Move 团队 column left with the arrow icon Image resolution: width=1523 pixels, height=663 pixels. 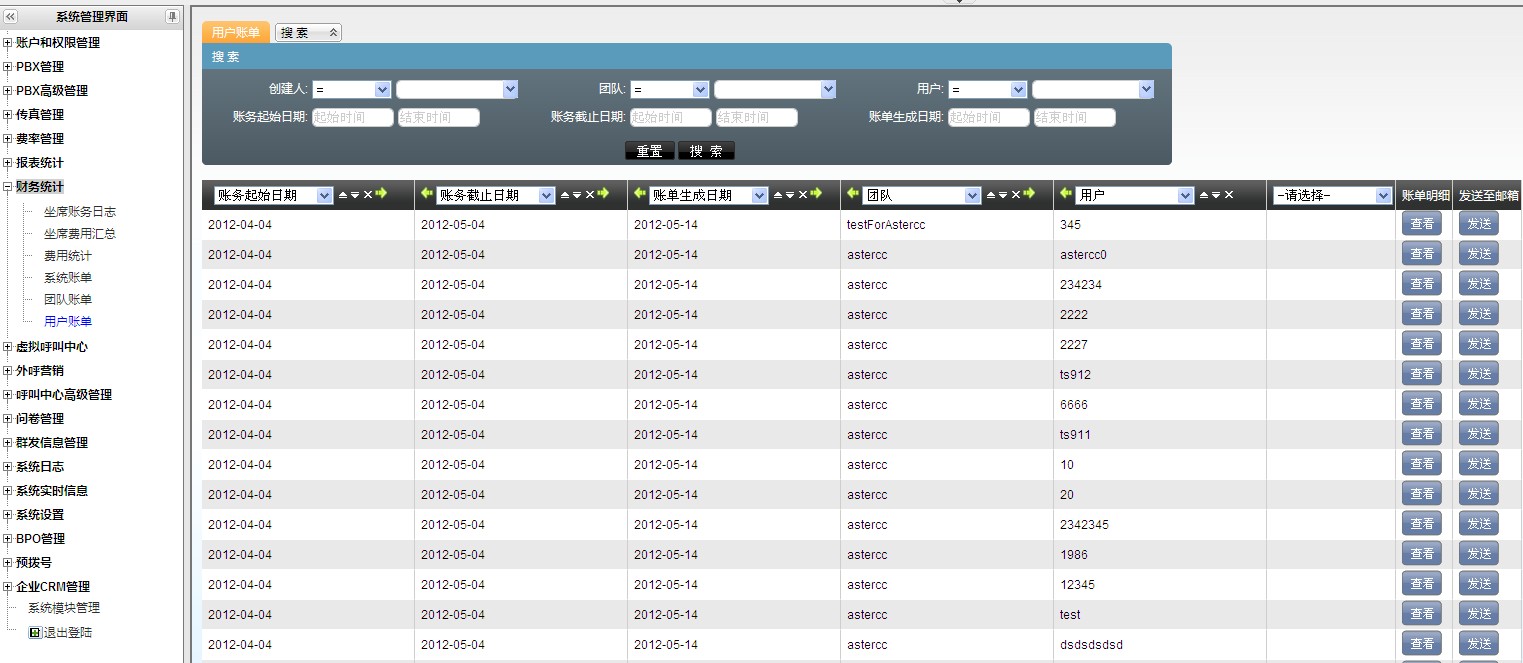click(x=853, y=194)
